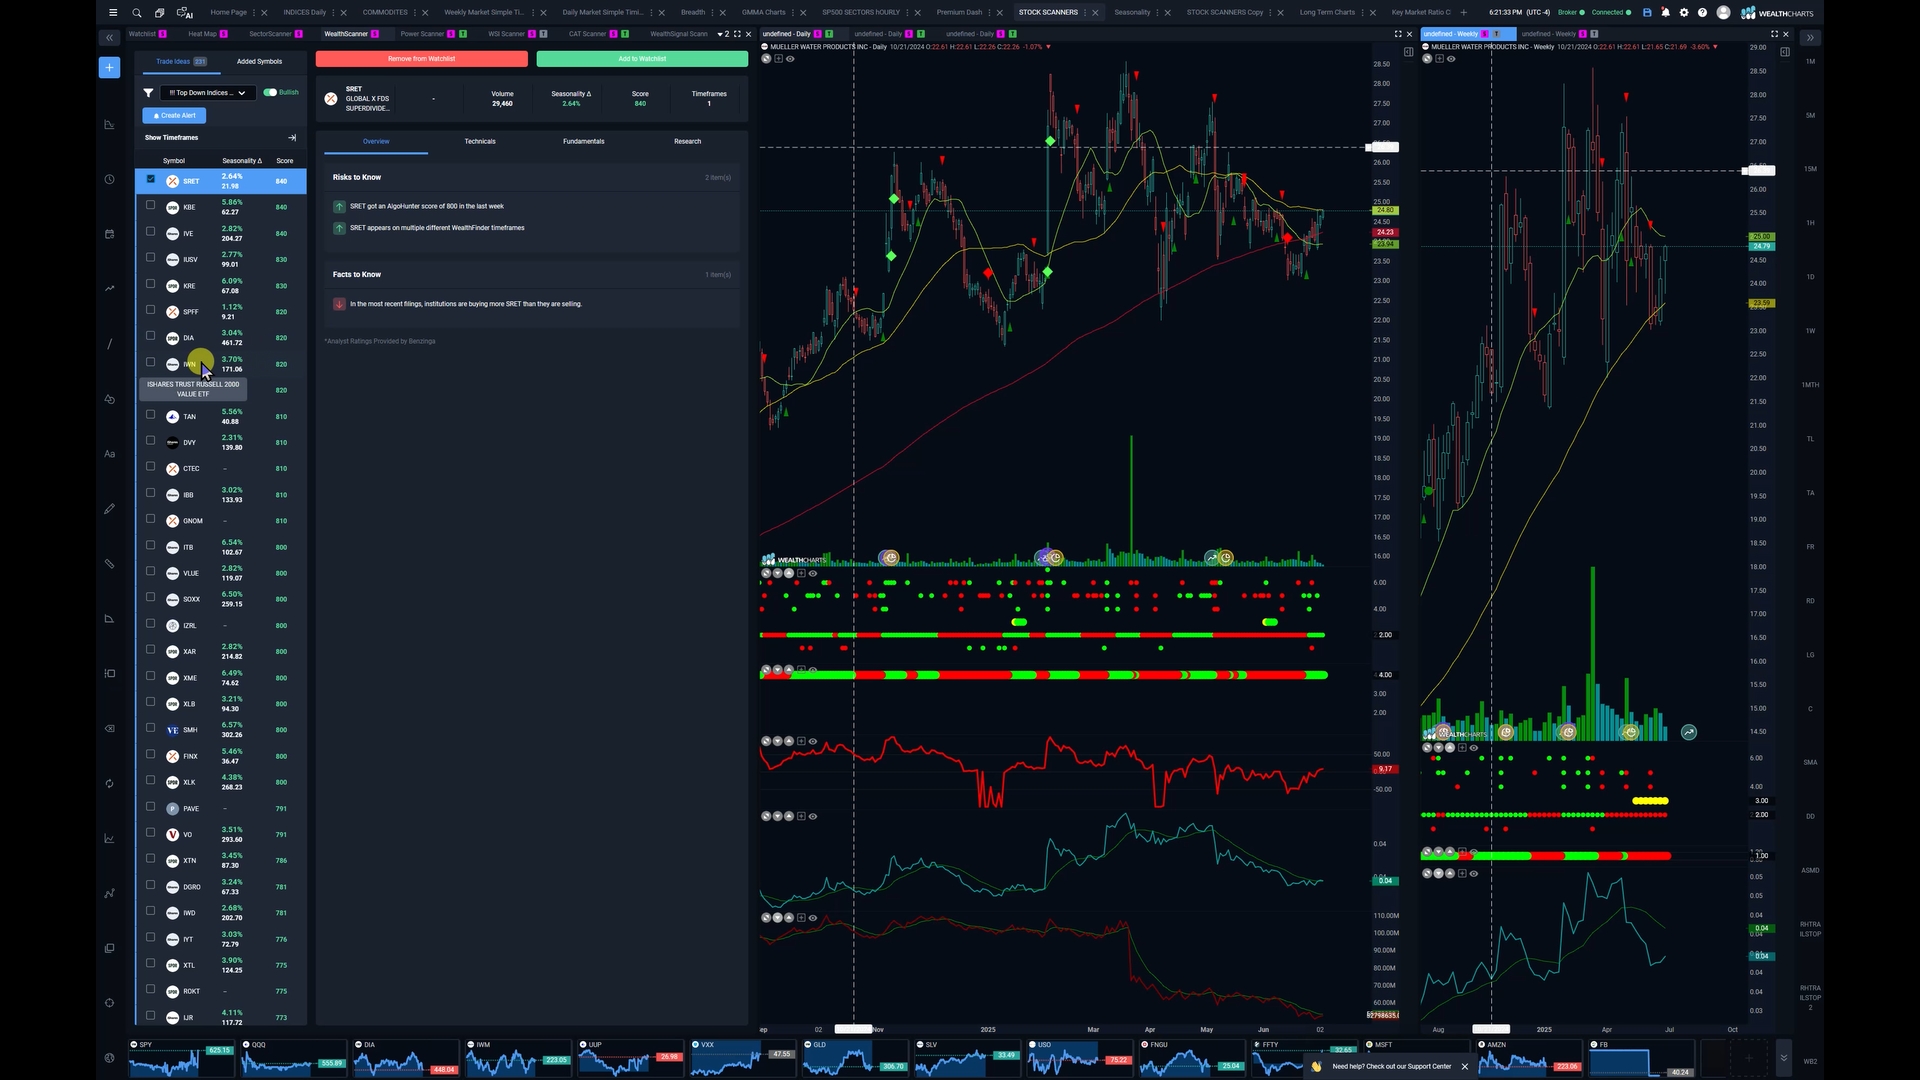
Task: Click Add to Watchlist button
Action: pyautogui.click(x=641, y=59)
